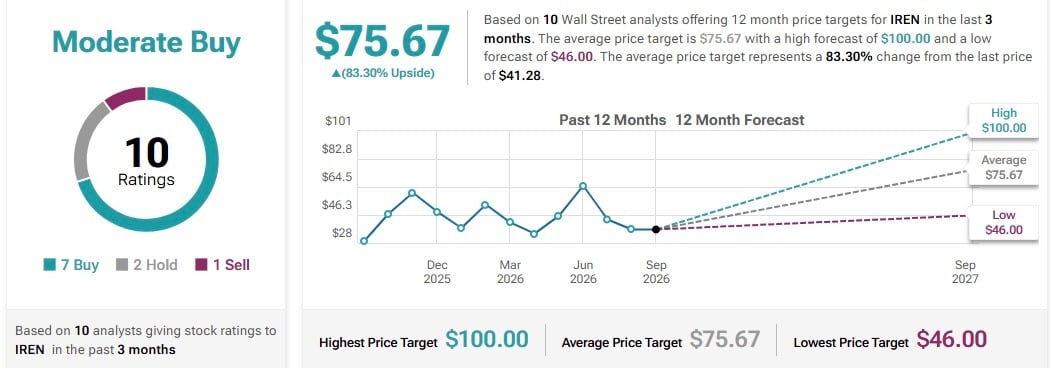
Task: Select the Low $46.00 forecast label
Action: click(x=1004, y=222)
